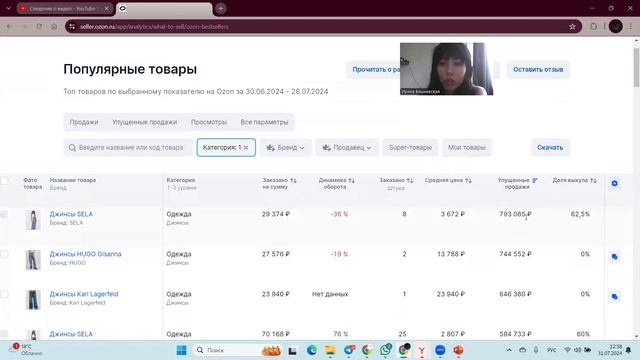Open Бренд filter dropdown

(x=285, y=148)
